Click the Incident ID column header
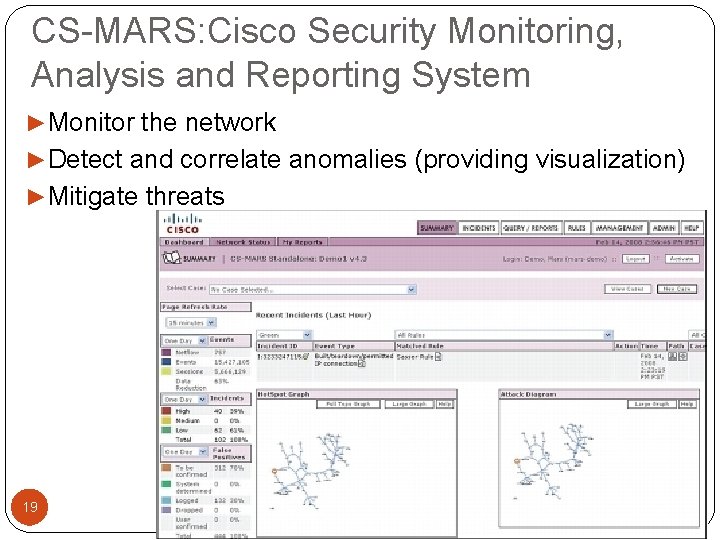This screenshot has width=720, height=540. pyautogui.click(x=284, y=346)
